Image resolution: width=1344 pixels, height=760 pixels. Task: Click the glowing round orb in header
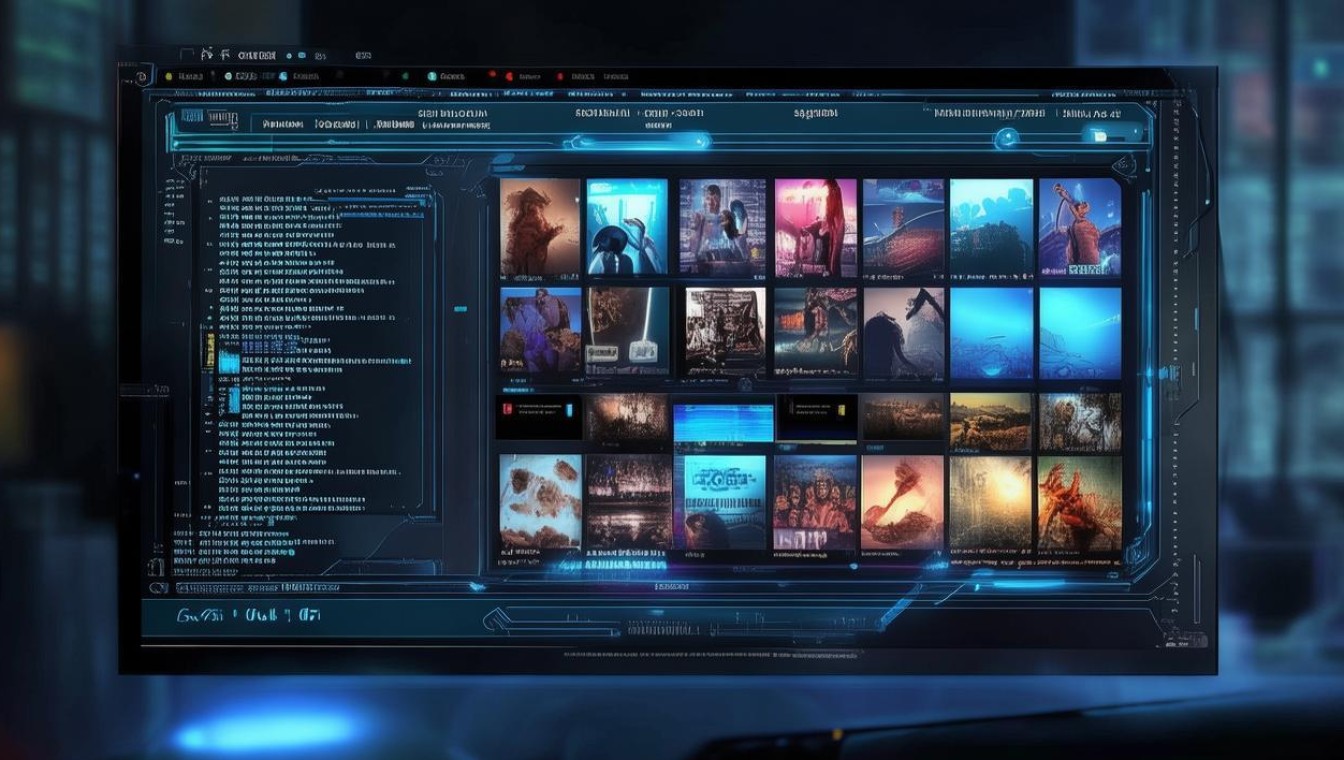pyautogui.click(x=1008, y=138)
